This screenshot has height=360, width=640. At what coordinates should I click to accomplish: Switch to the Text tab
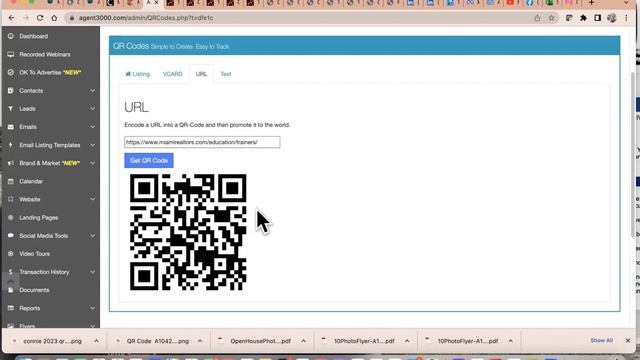pos(226,74)
